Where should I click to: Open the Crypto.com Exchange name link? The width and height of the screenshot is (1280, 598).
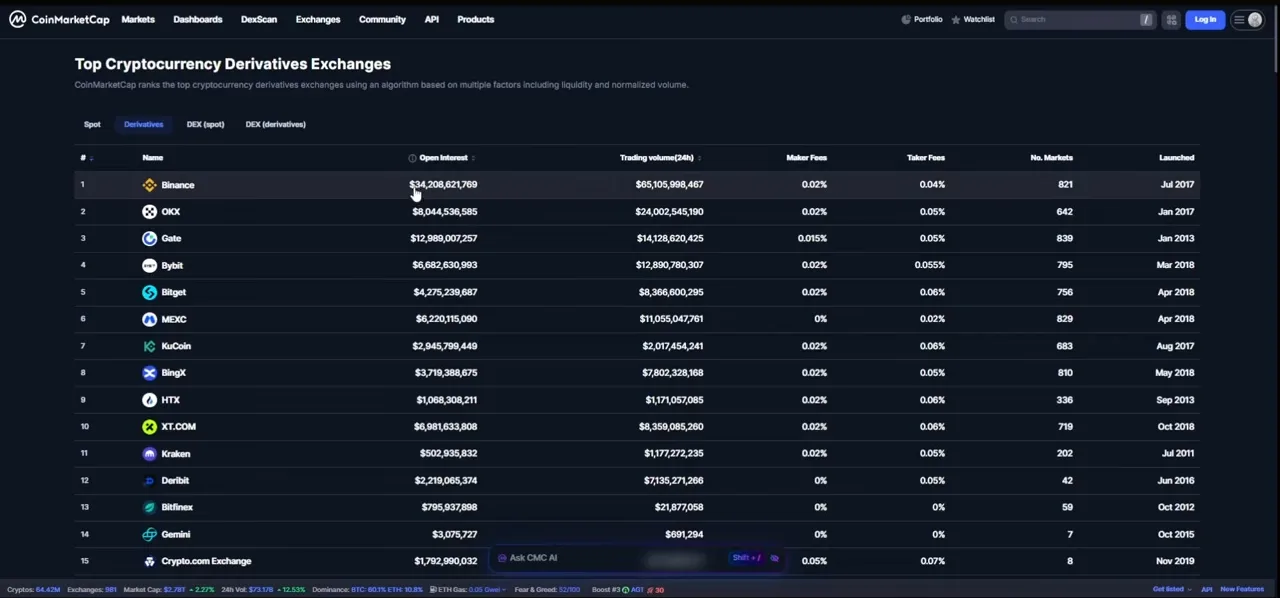click(206, 562)
